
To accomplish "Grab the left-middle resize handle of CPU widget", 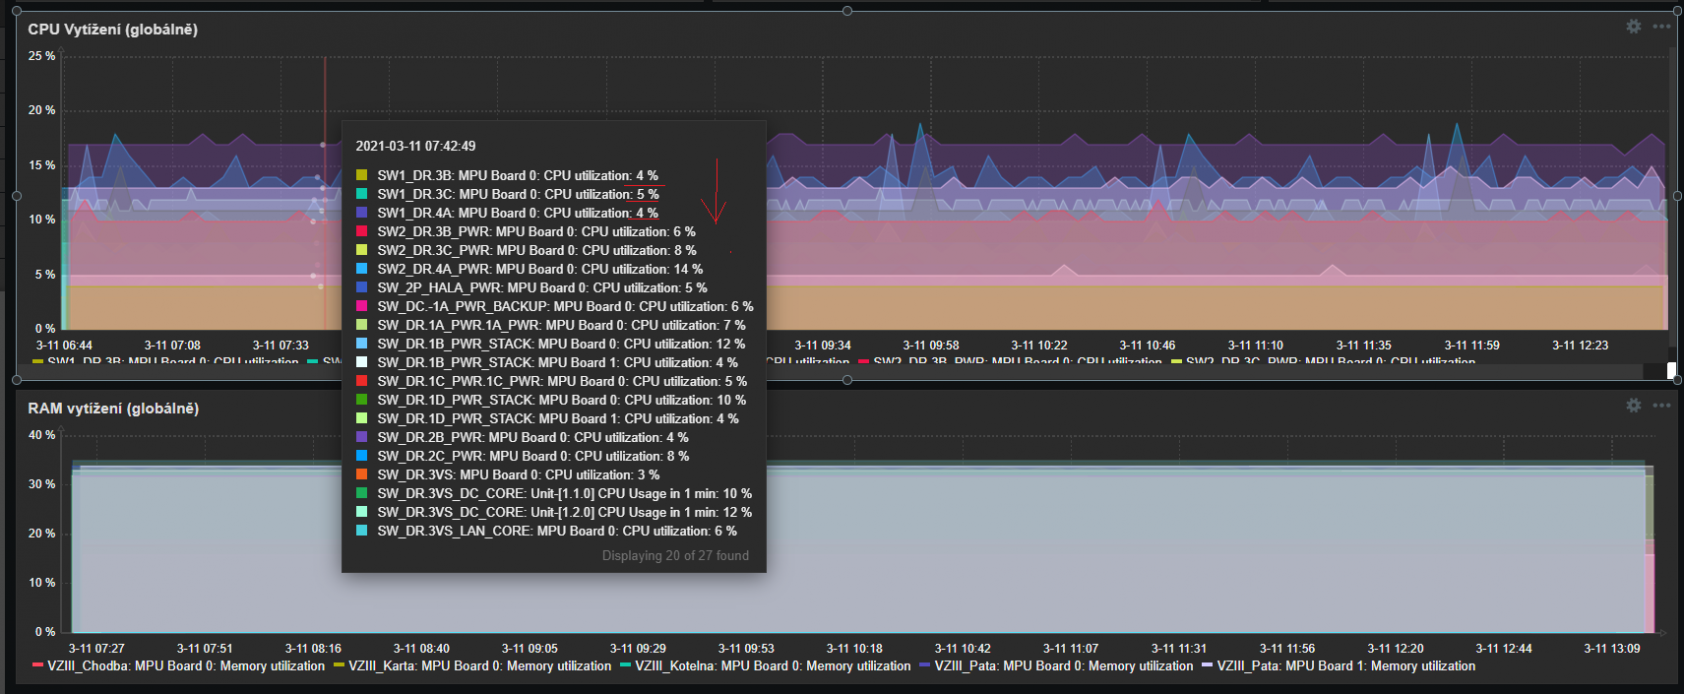I will click(16, 196).
